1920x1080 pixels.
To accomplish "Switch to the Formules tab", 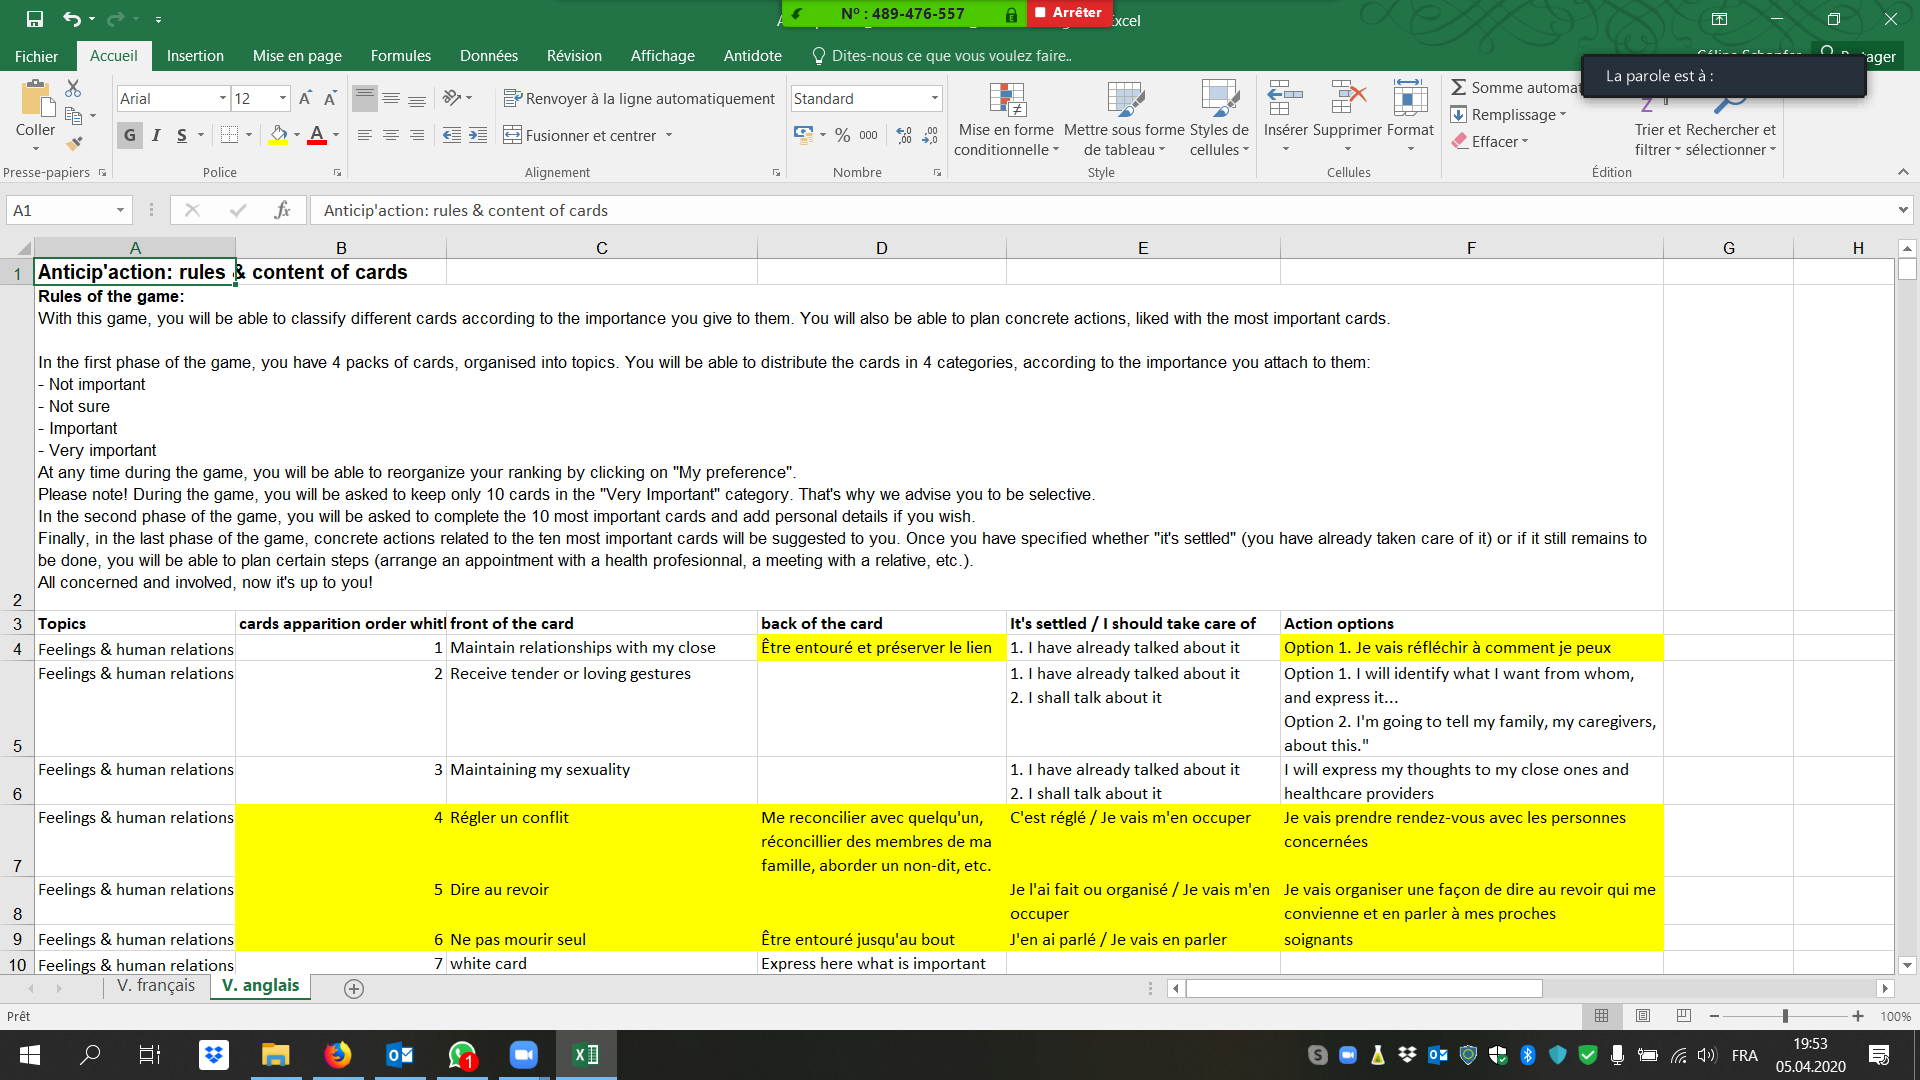I will (x=401, y=56).
